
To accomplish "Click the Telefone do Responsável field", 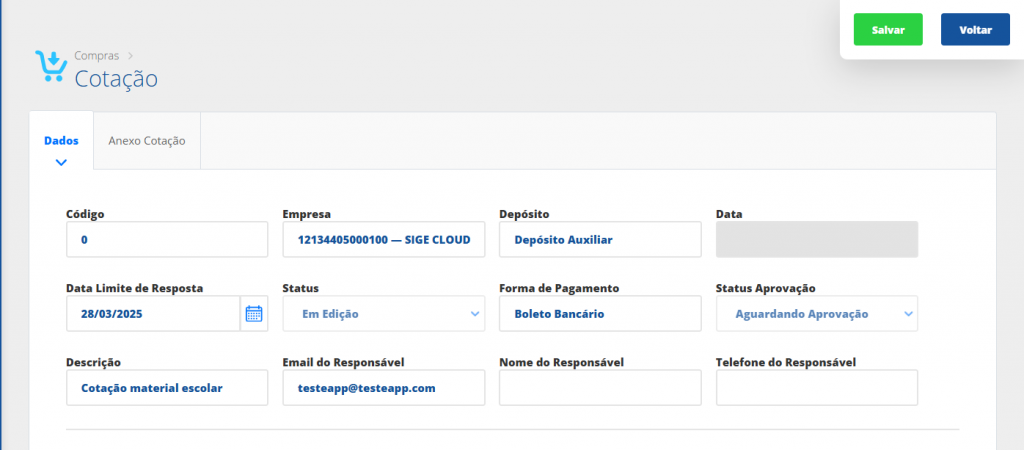I will [817, 388].
